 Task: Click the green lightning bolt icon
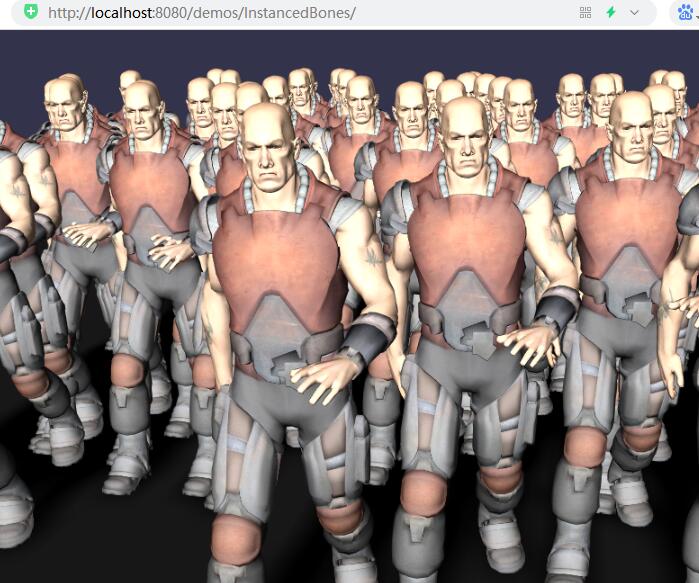tap(611, 12)
